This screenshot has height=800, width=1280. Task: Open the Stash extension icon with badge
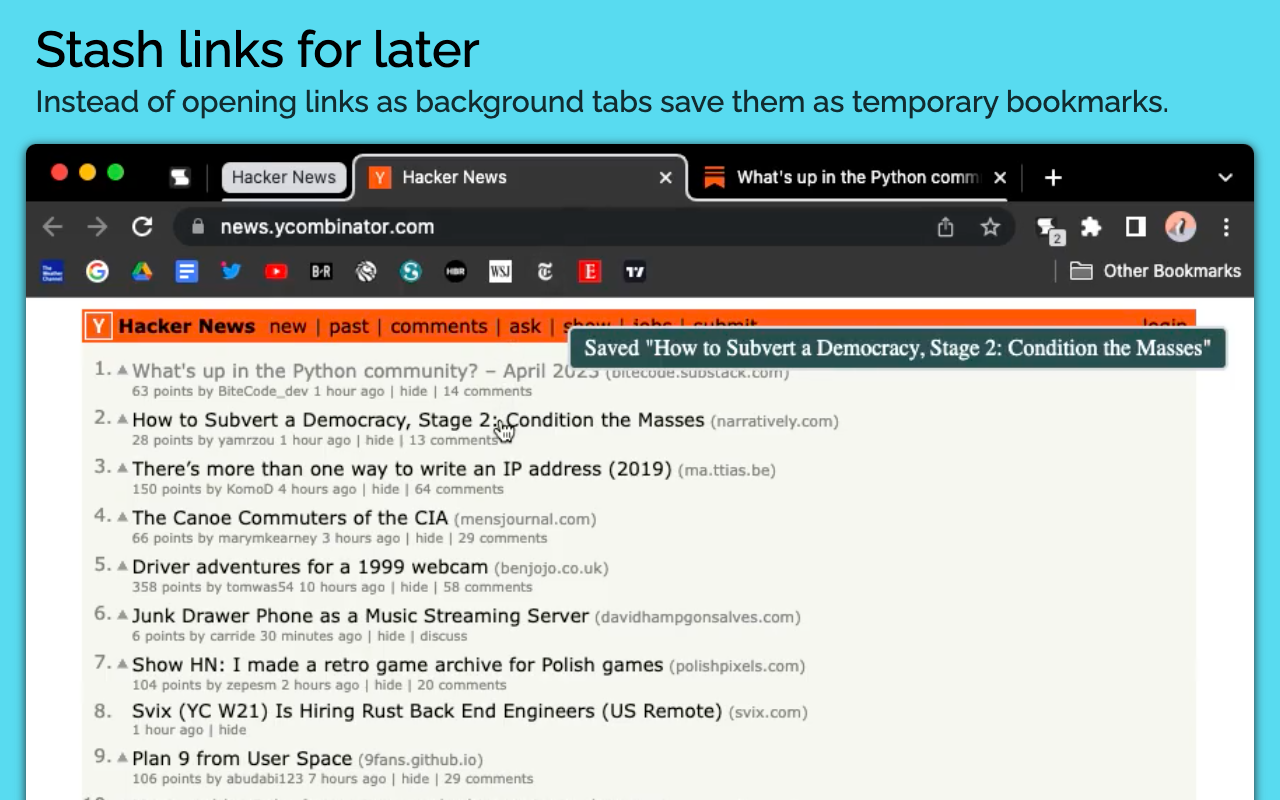1047,228
